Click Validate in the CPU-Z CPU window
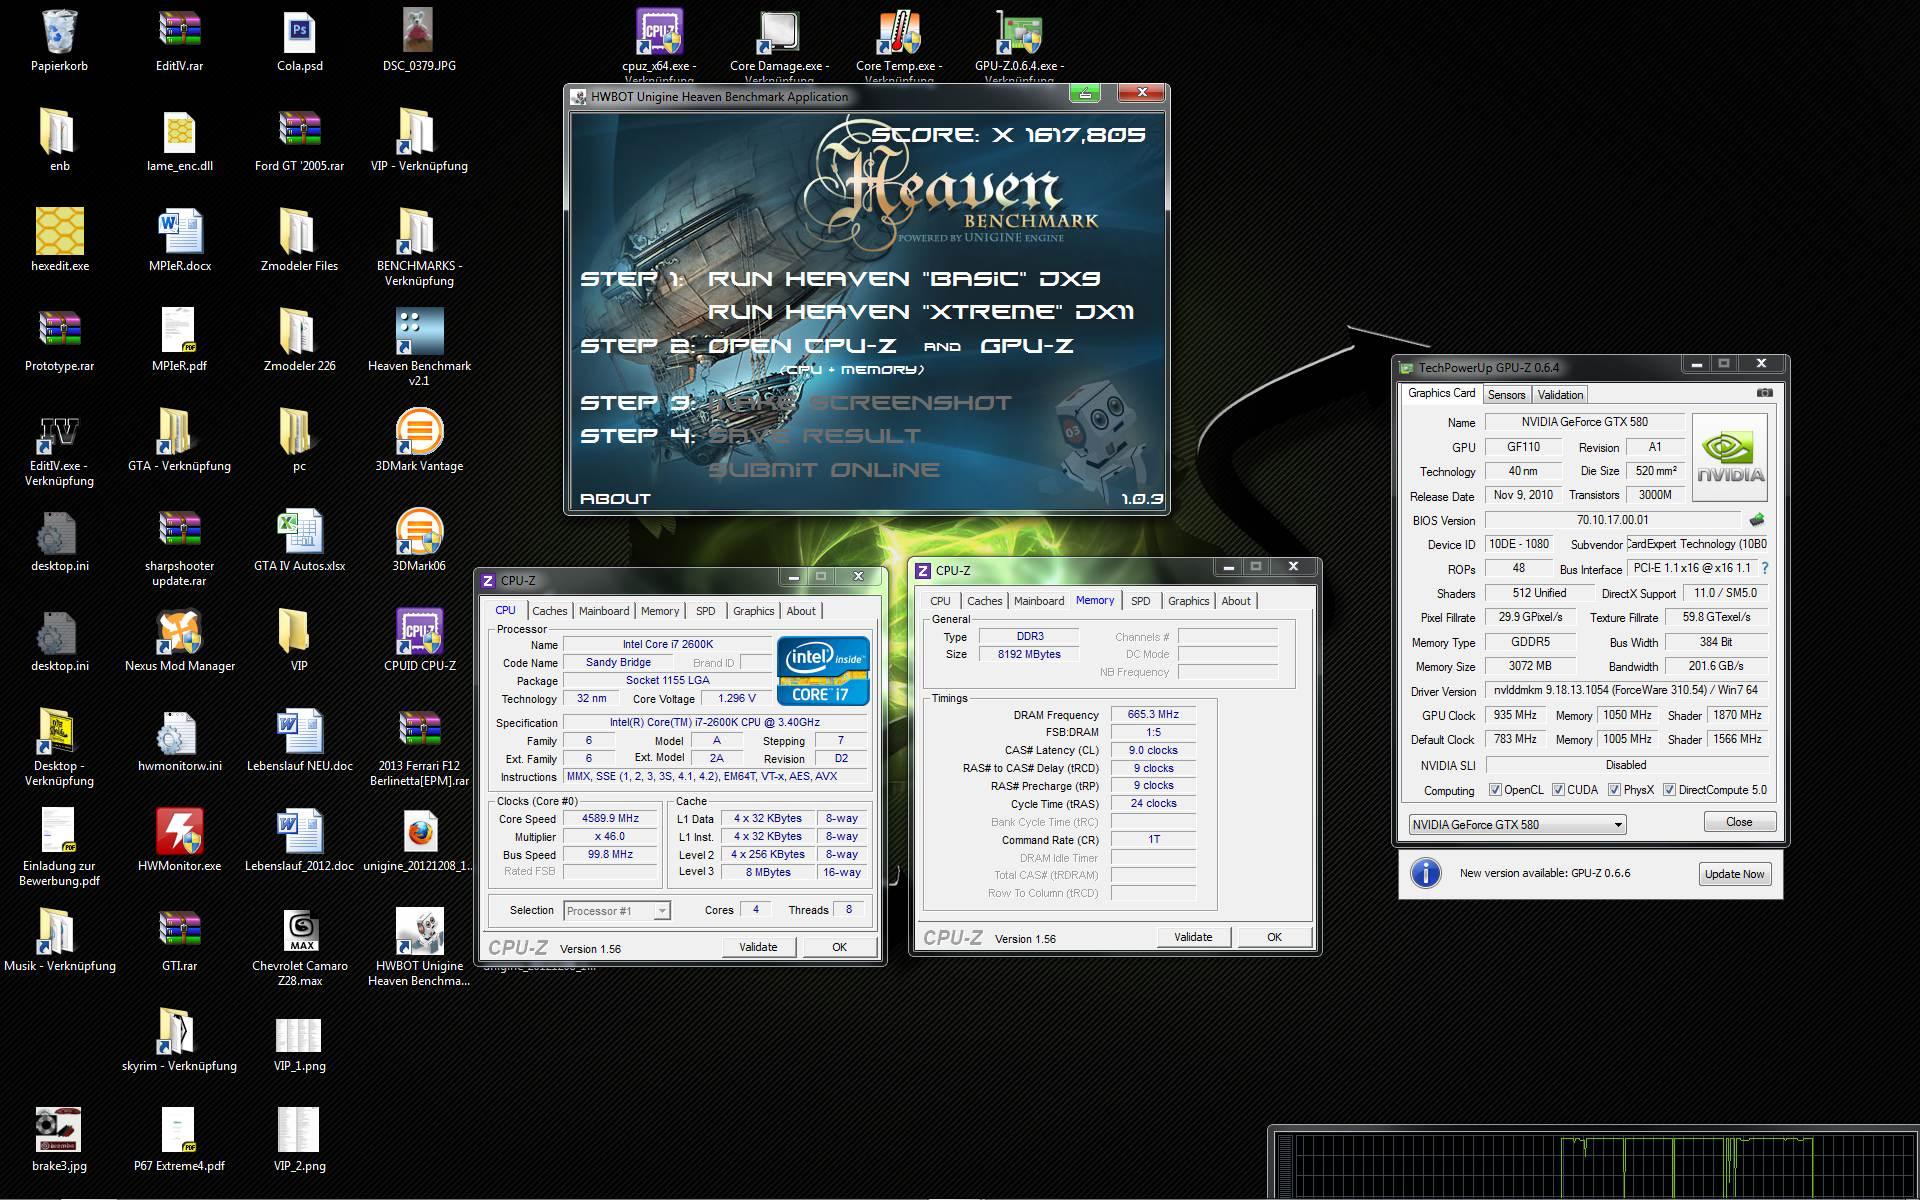1920x1200 pixels. [x=758, y=947]
